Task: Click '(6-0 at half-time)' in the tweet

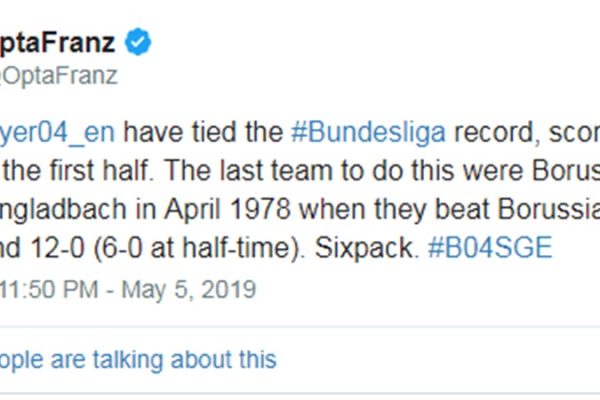Action: [x=215, y=248]
